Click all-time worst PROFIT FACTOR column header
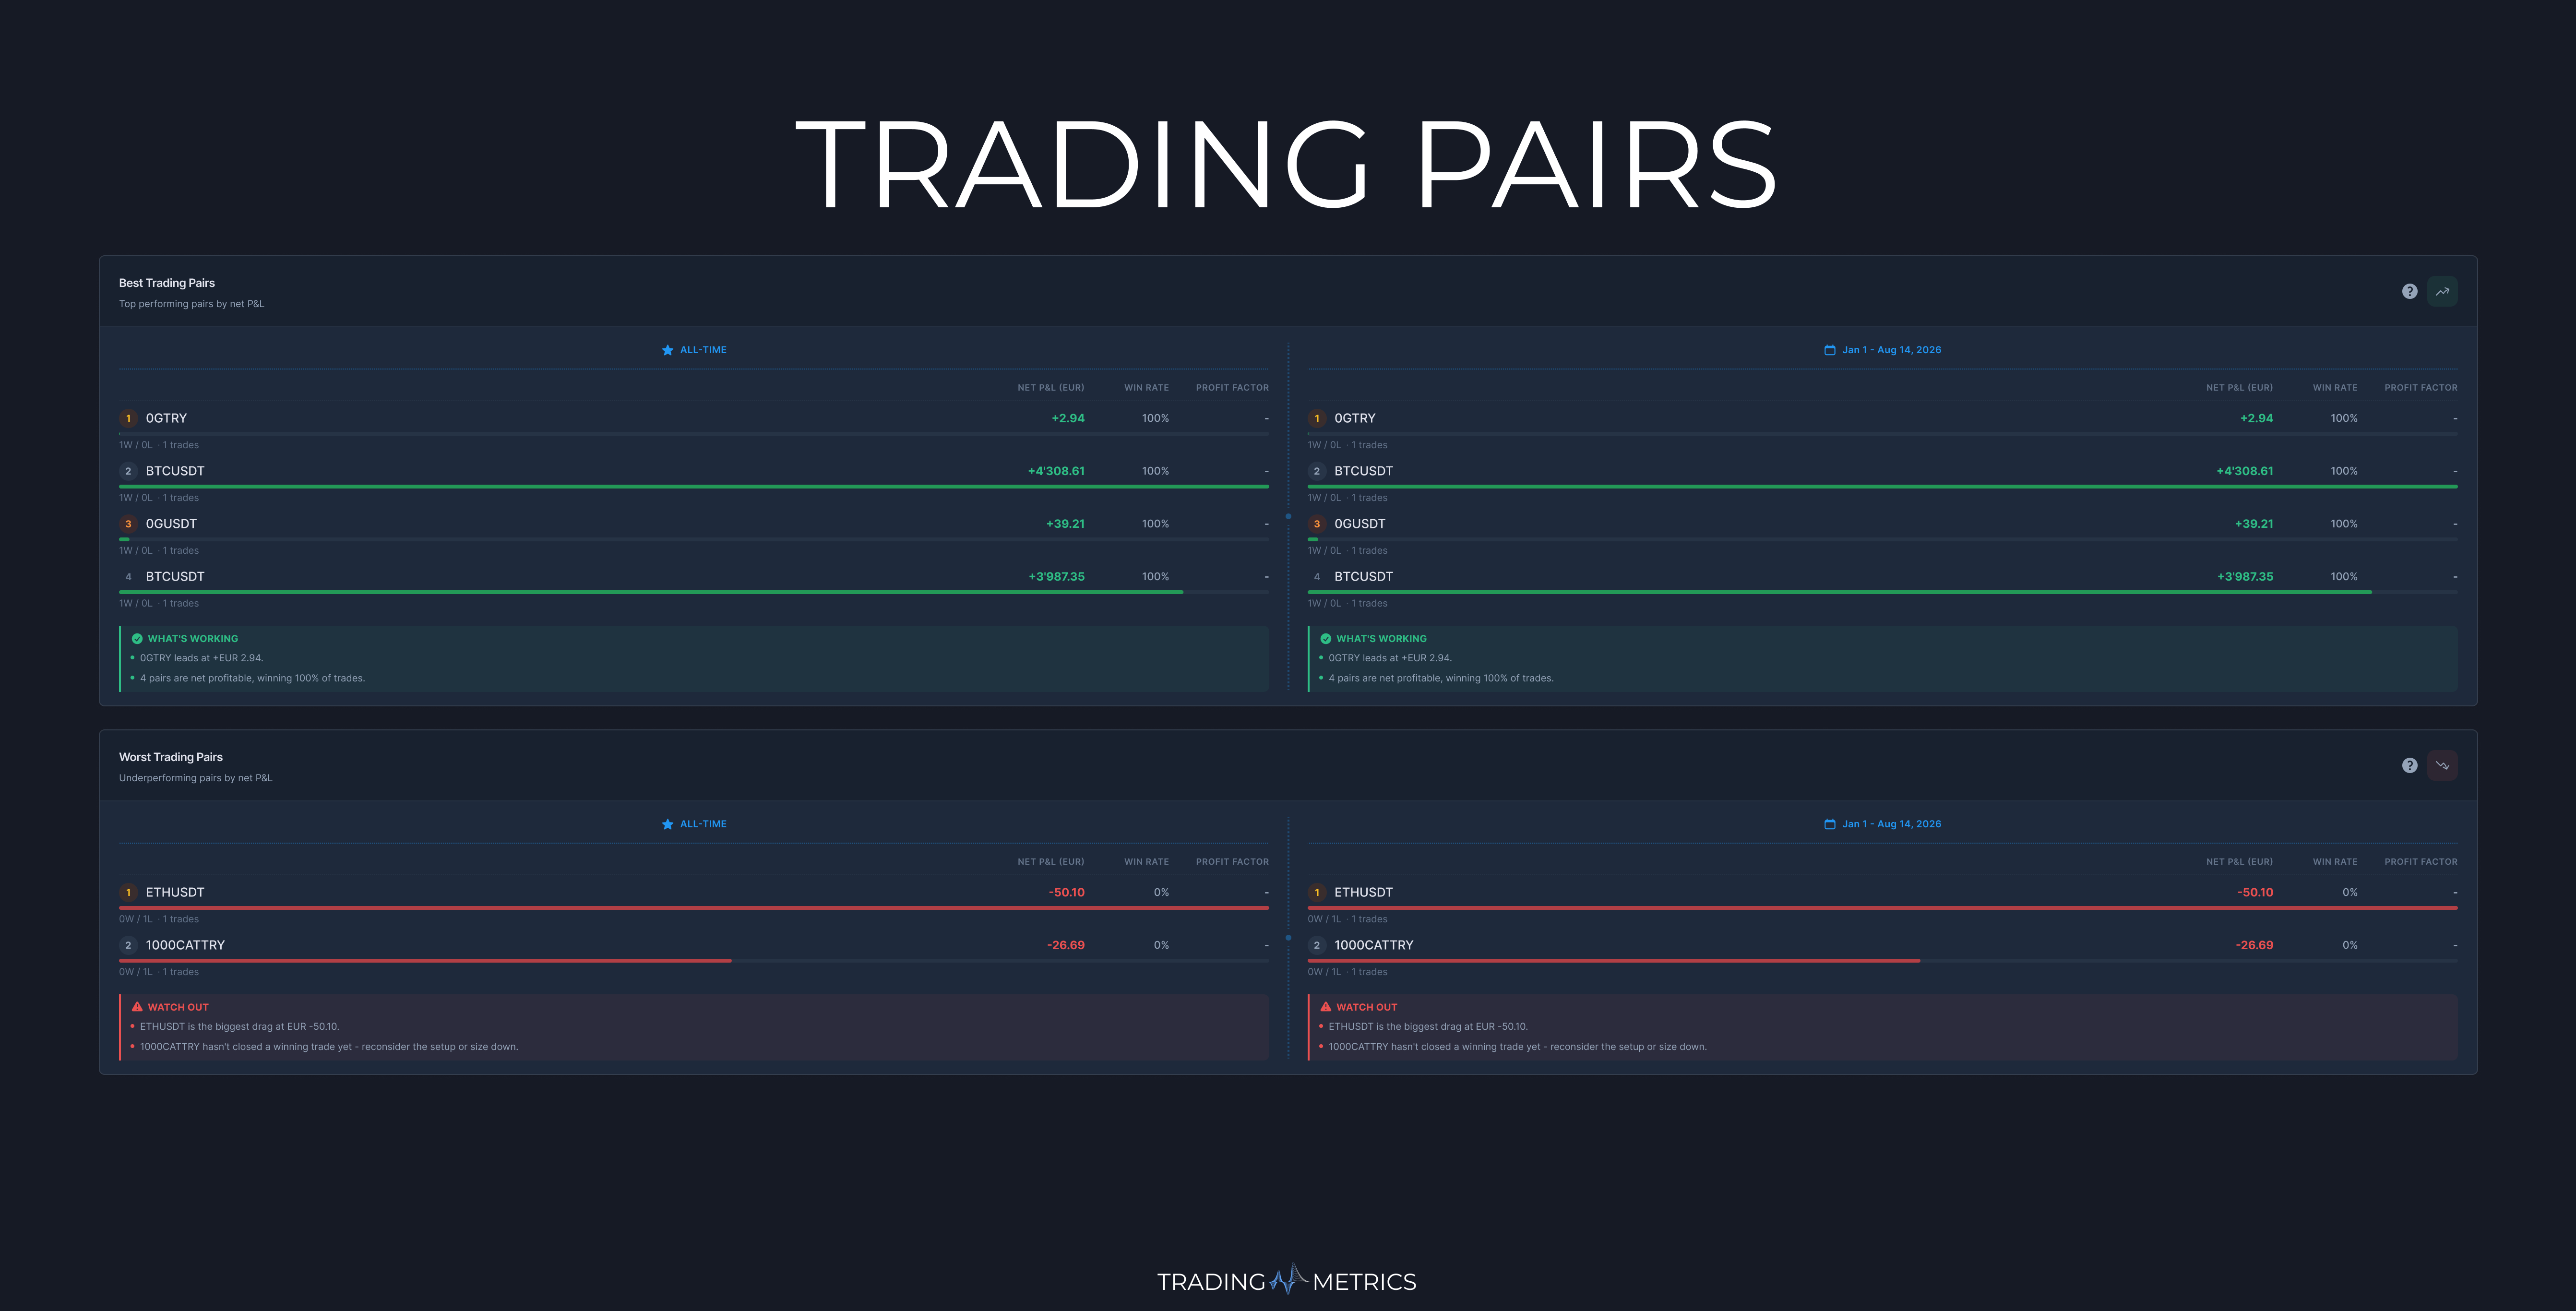 (x=1232, y=862)
